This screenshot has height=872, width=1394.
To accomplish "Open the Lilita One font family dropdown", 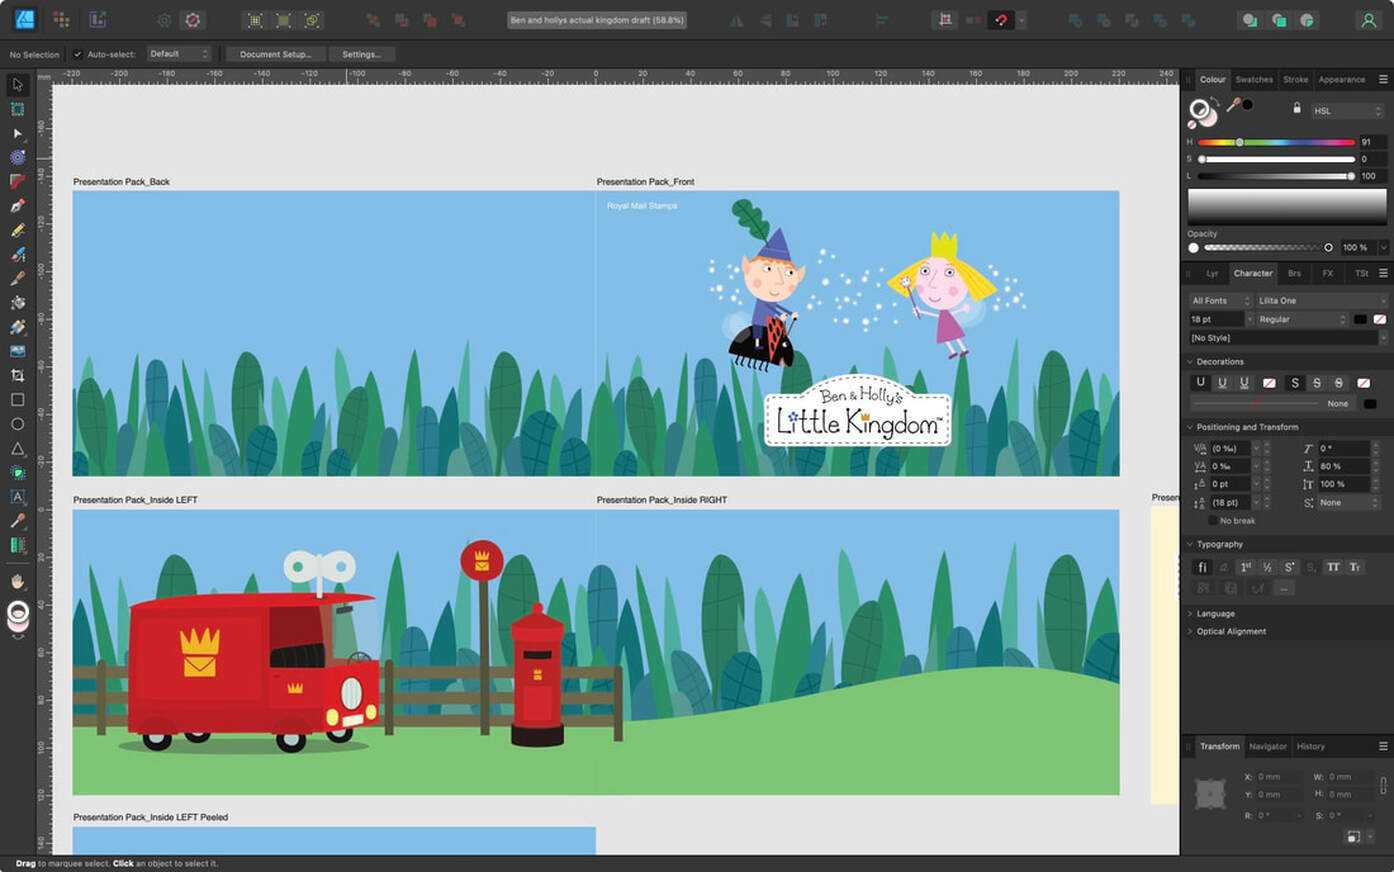I will [1322, 300].
